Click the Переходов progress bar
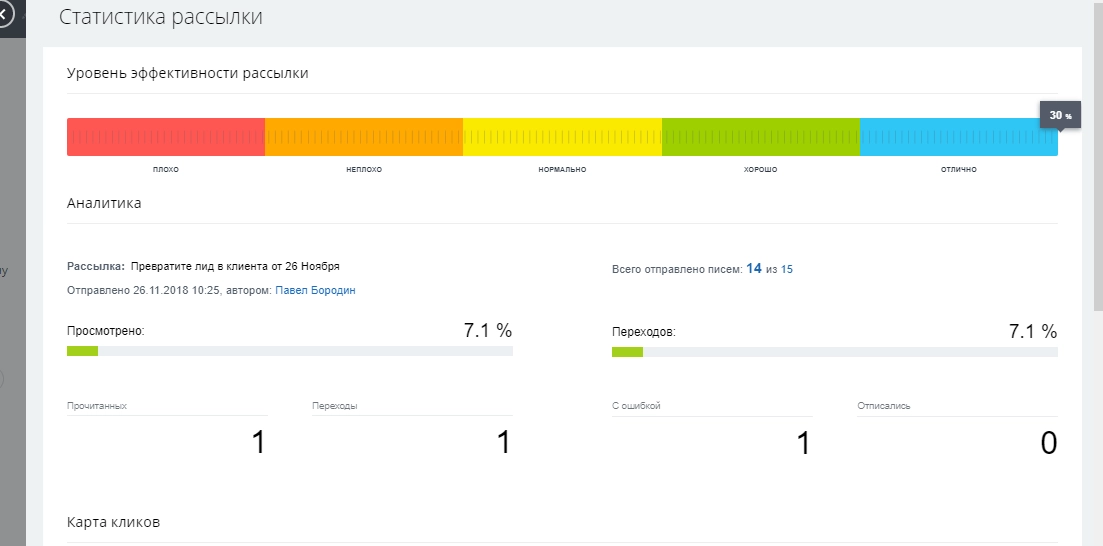Viewport: 1103px width, 546px height. (x=834, y=351)
